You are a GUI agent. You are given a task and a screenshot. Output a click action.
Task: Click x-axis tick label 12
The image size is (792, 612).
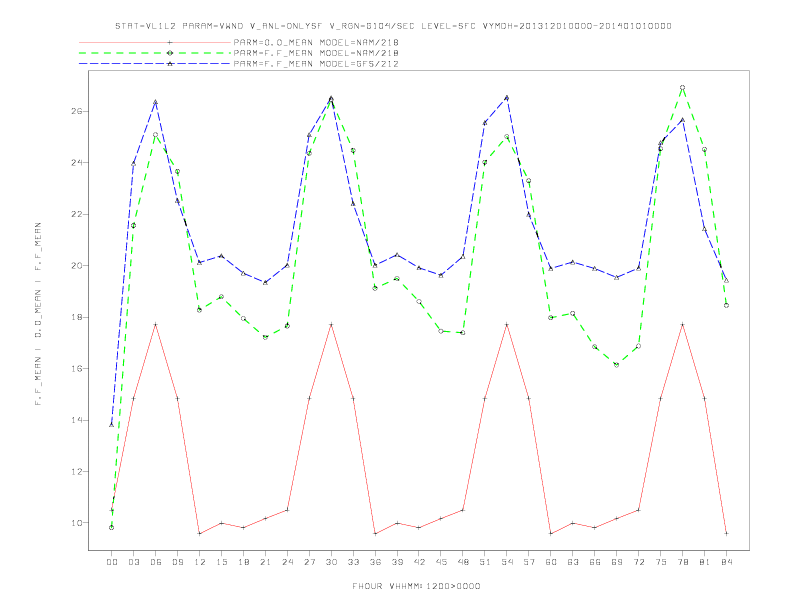tap(200, 562)
